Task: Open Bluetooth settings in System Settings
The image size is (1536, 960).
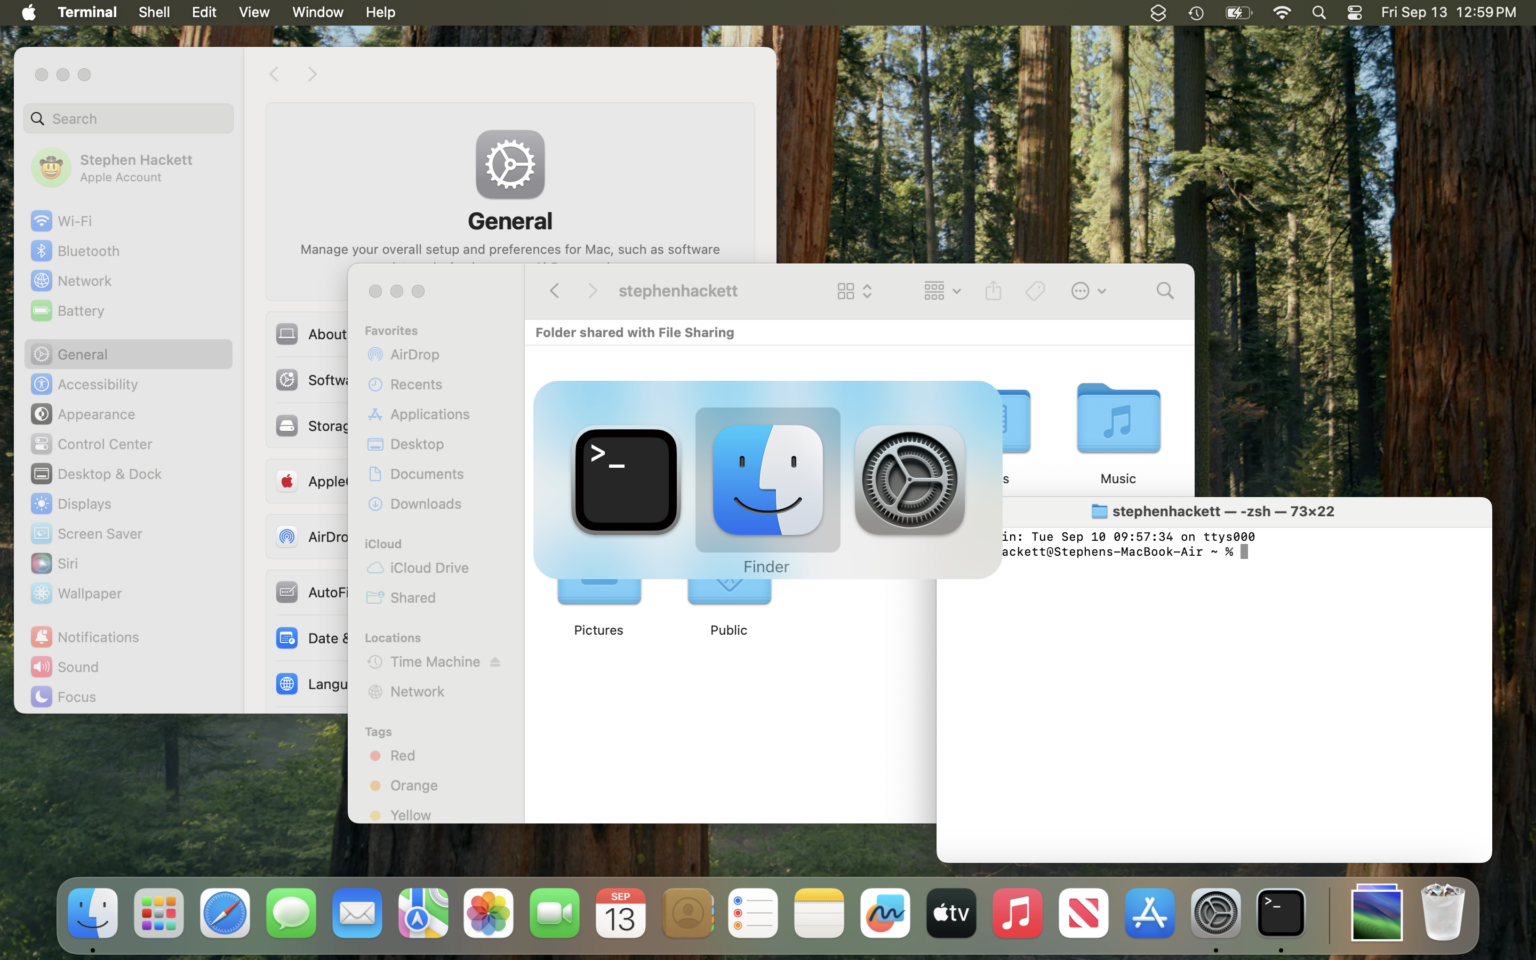Action: (x=88, y=250)
